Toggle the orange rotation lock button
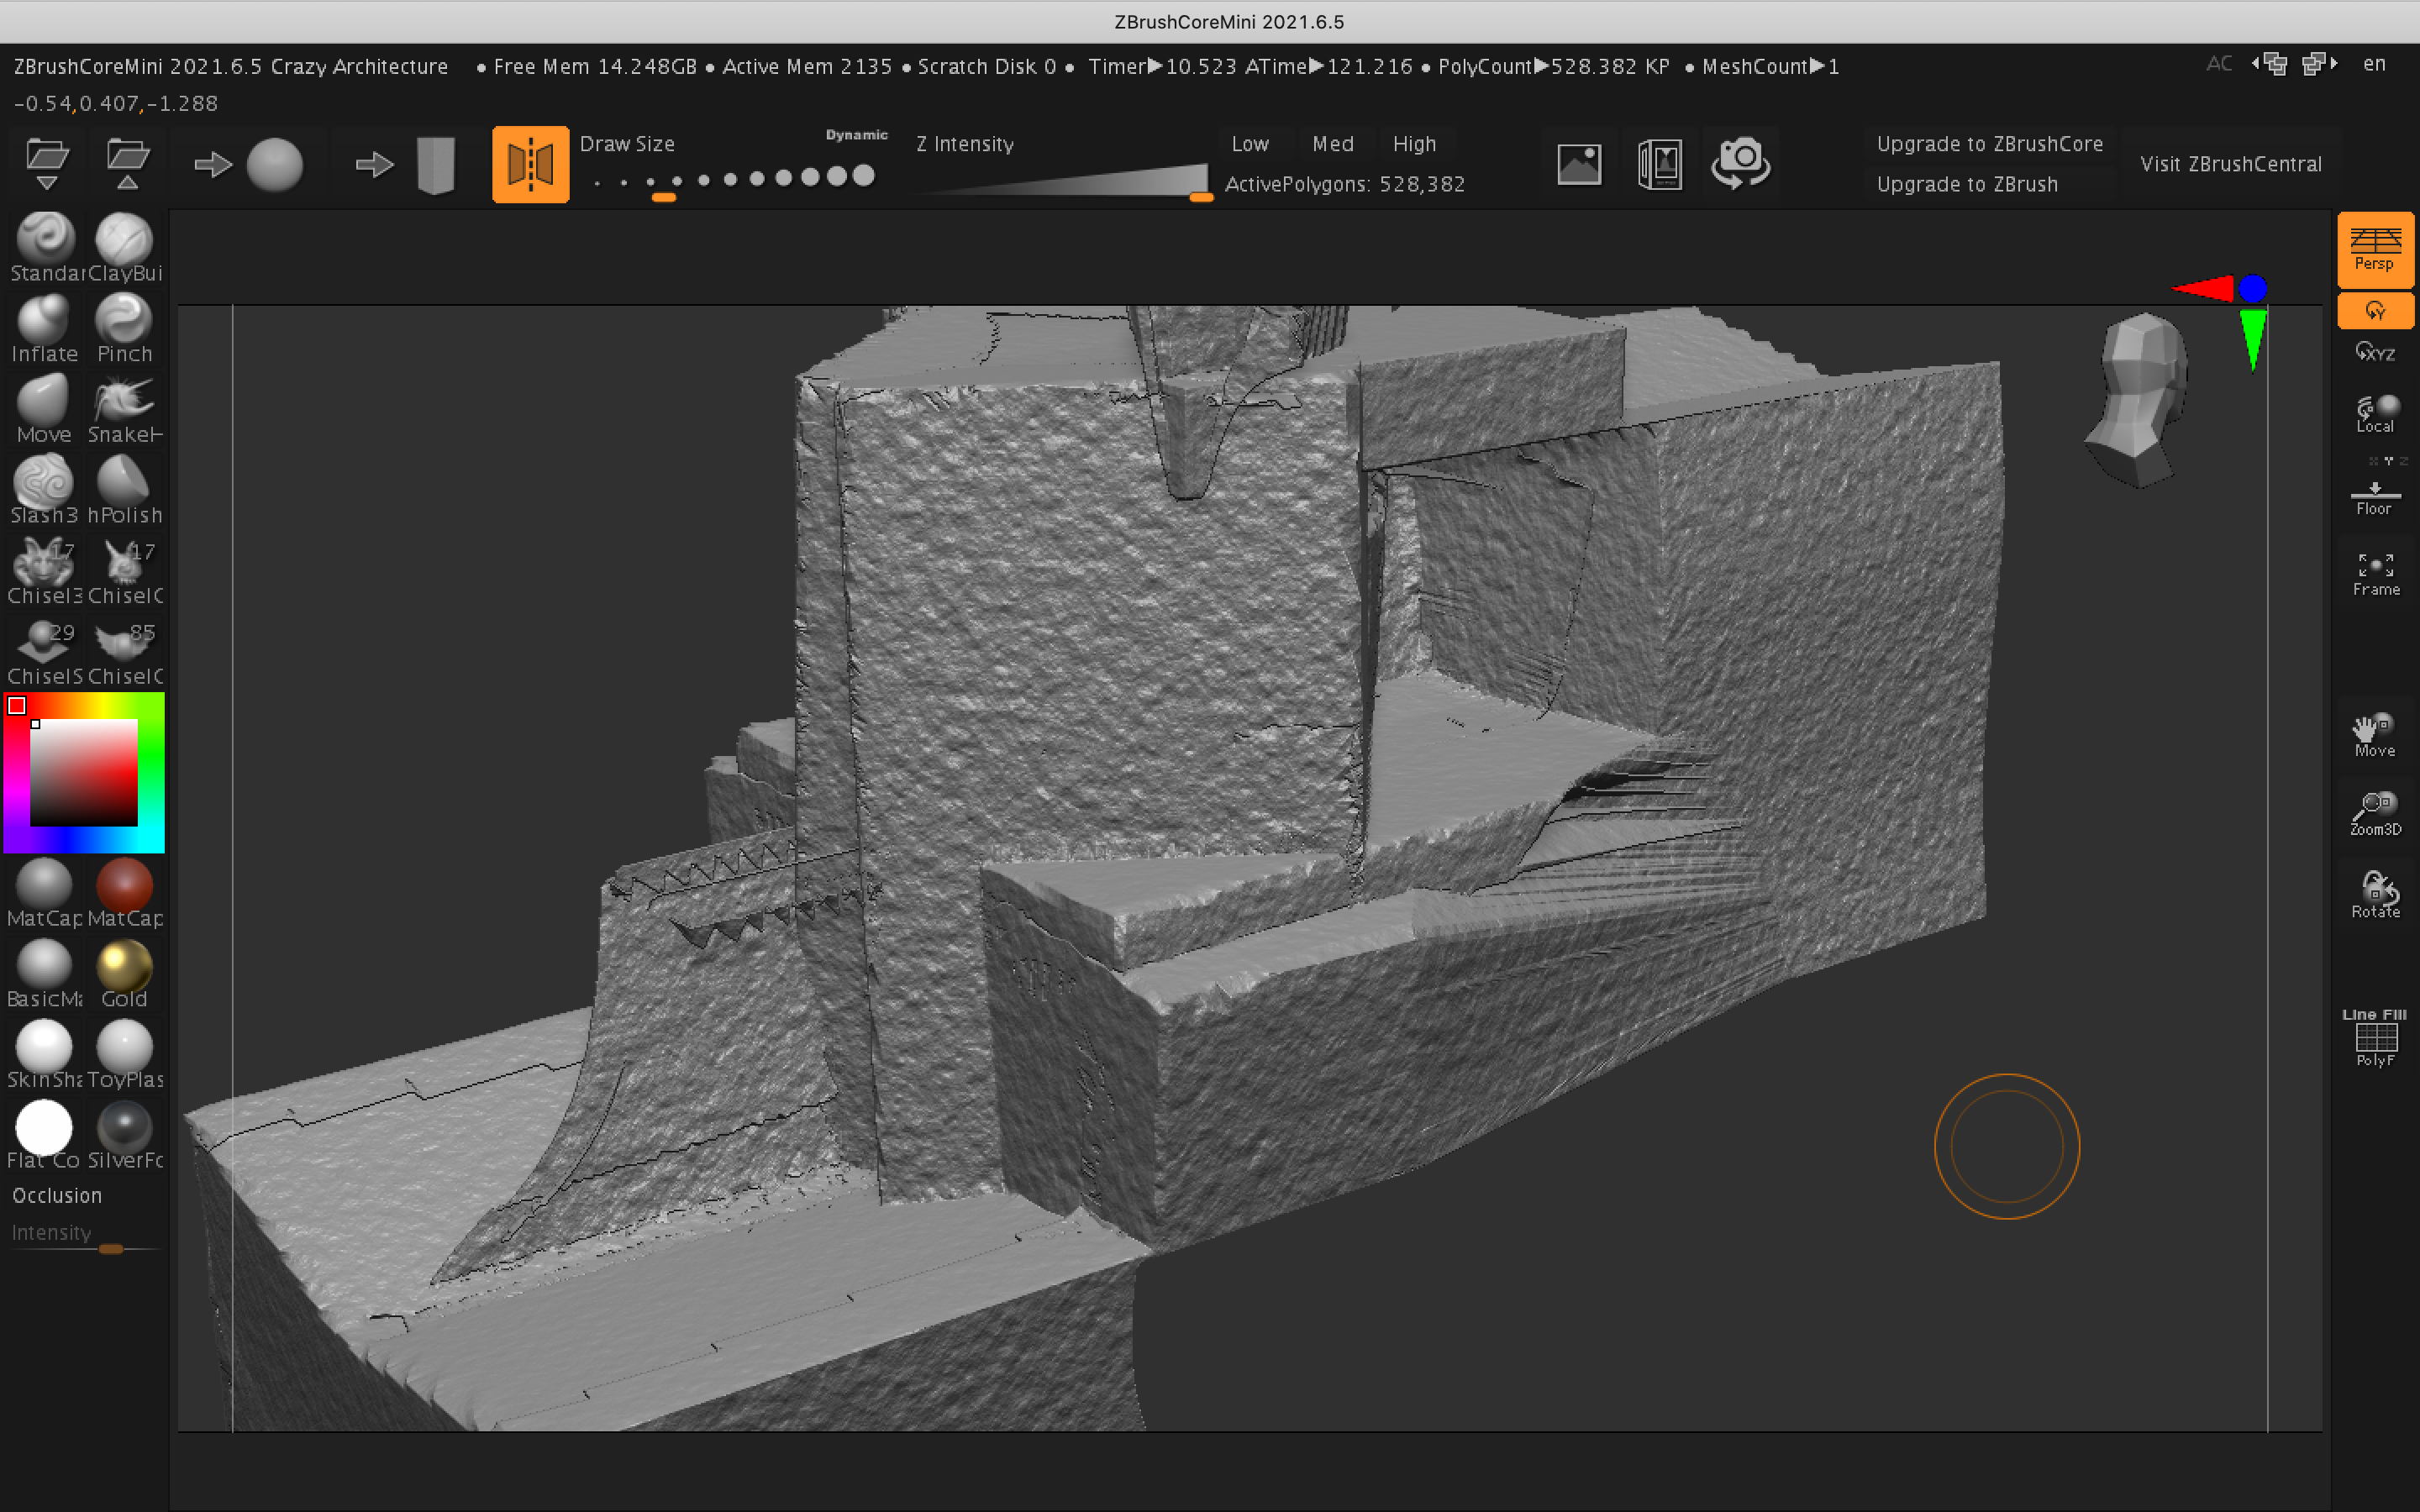Image resolution: width=2420 pixels, height=1512 pixels. tap(2375, 311)
